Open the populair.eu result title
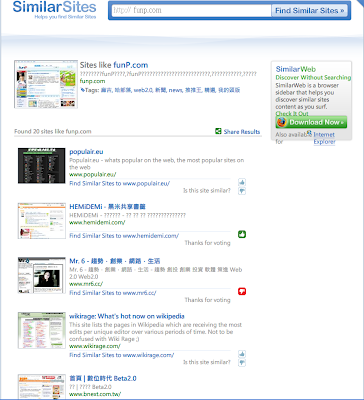This screenshot has height=400, width=364. pyautogui.click(x=86, y=152)
